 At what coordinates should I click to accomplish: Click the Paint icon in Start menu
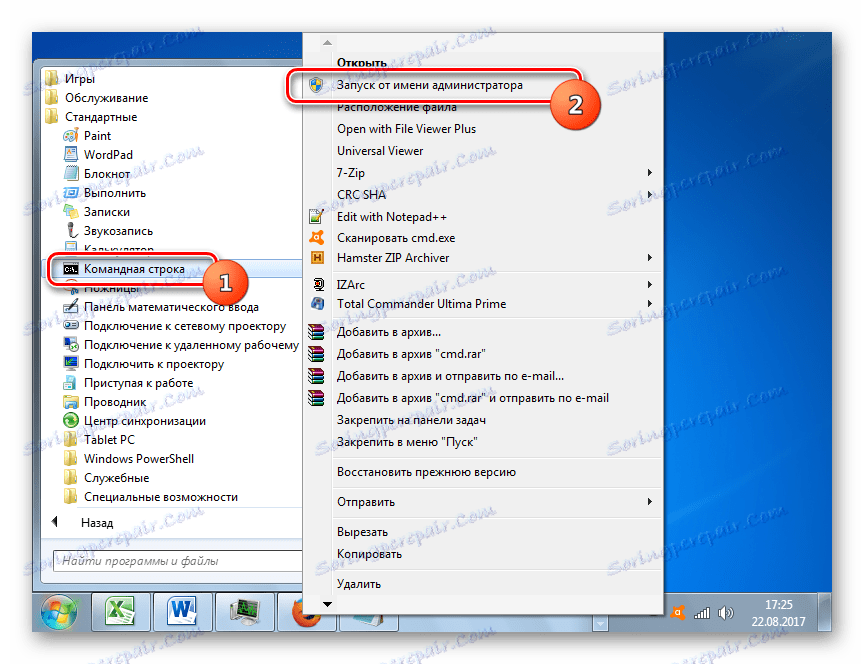tap(71, 136)
